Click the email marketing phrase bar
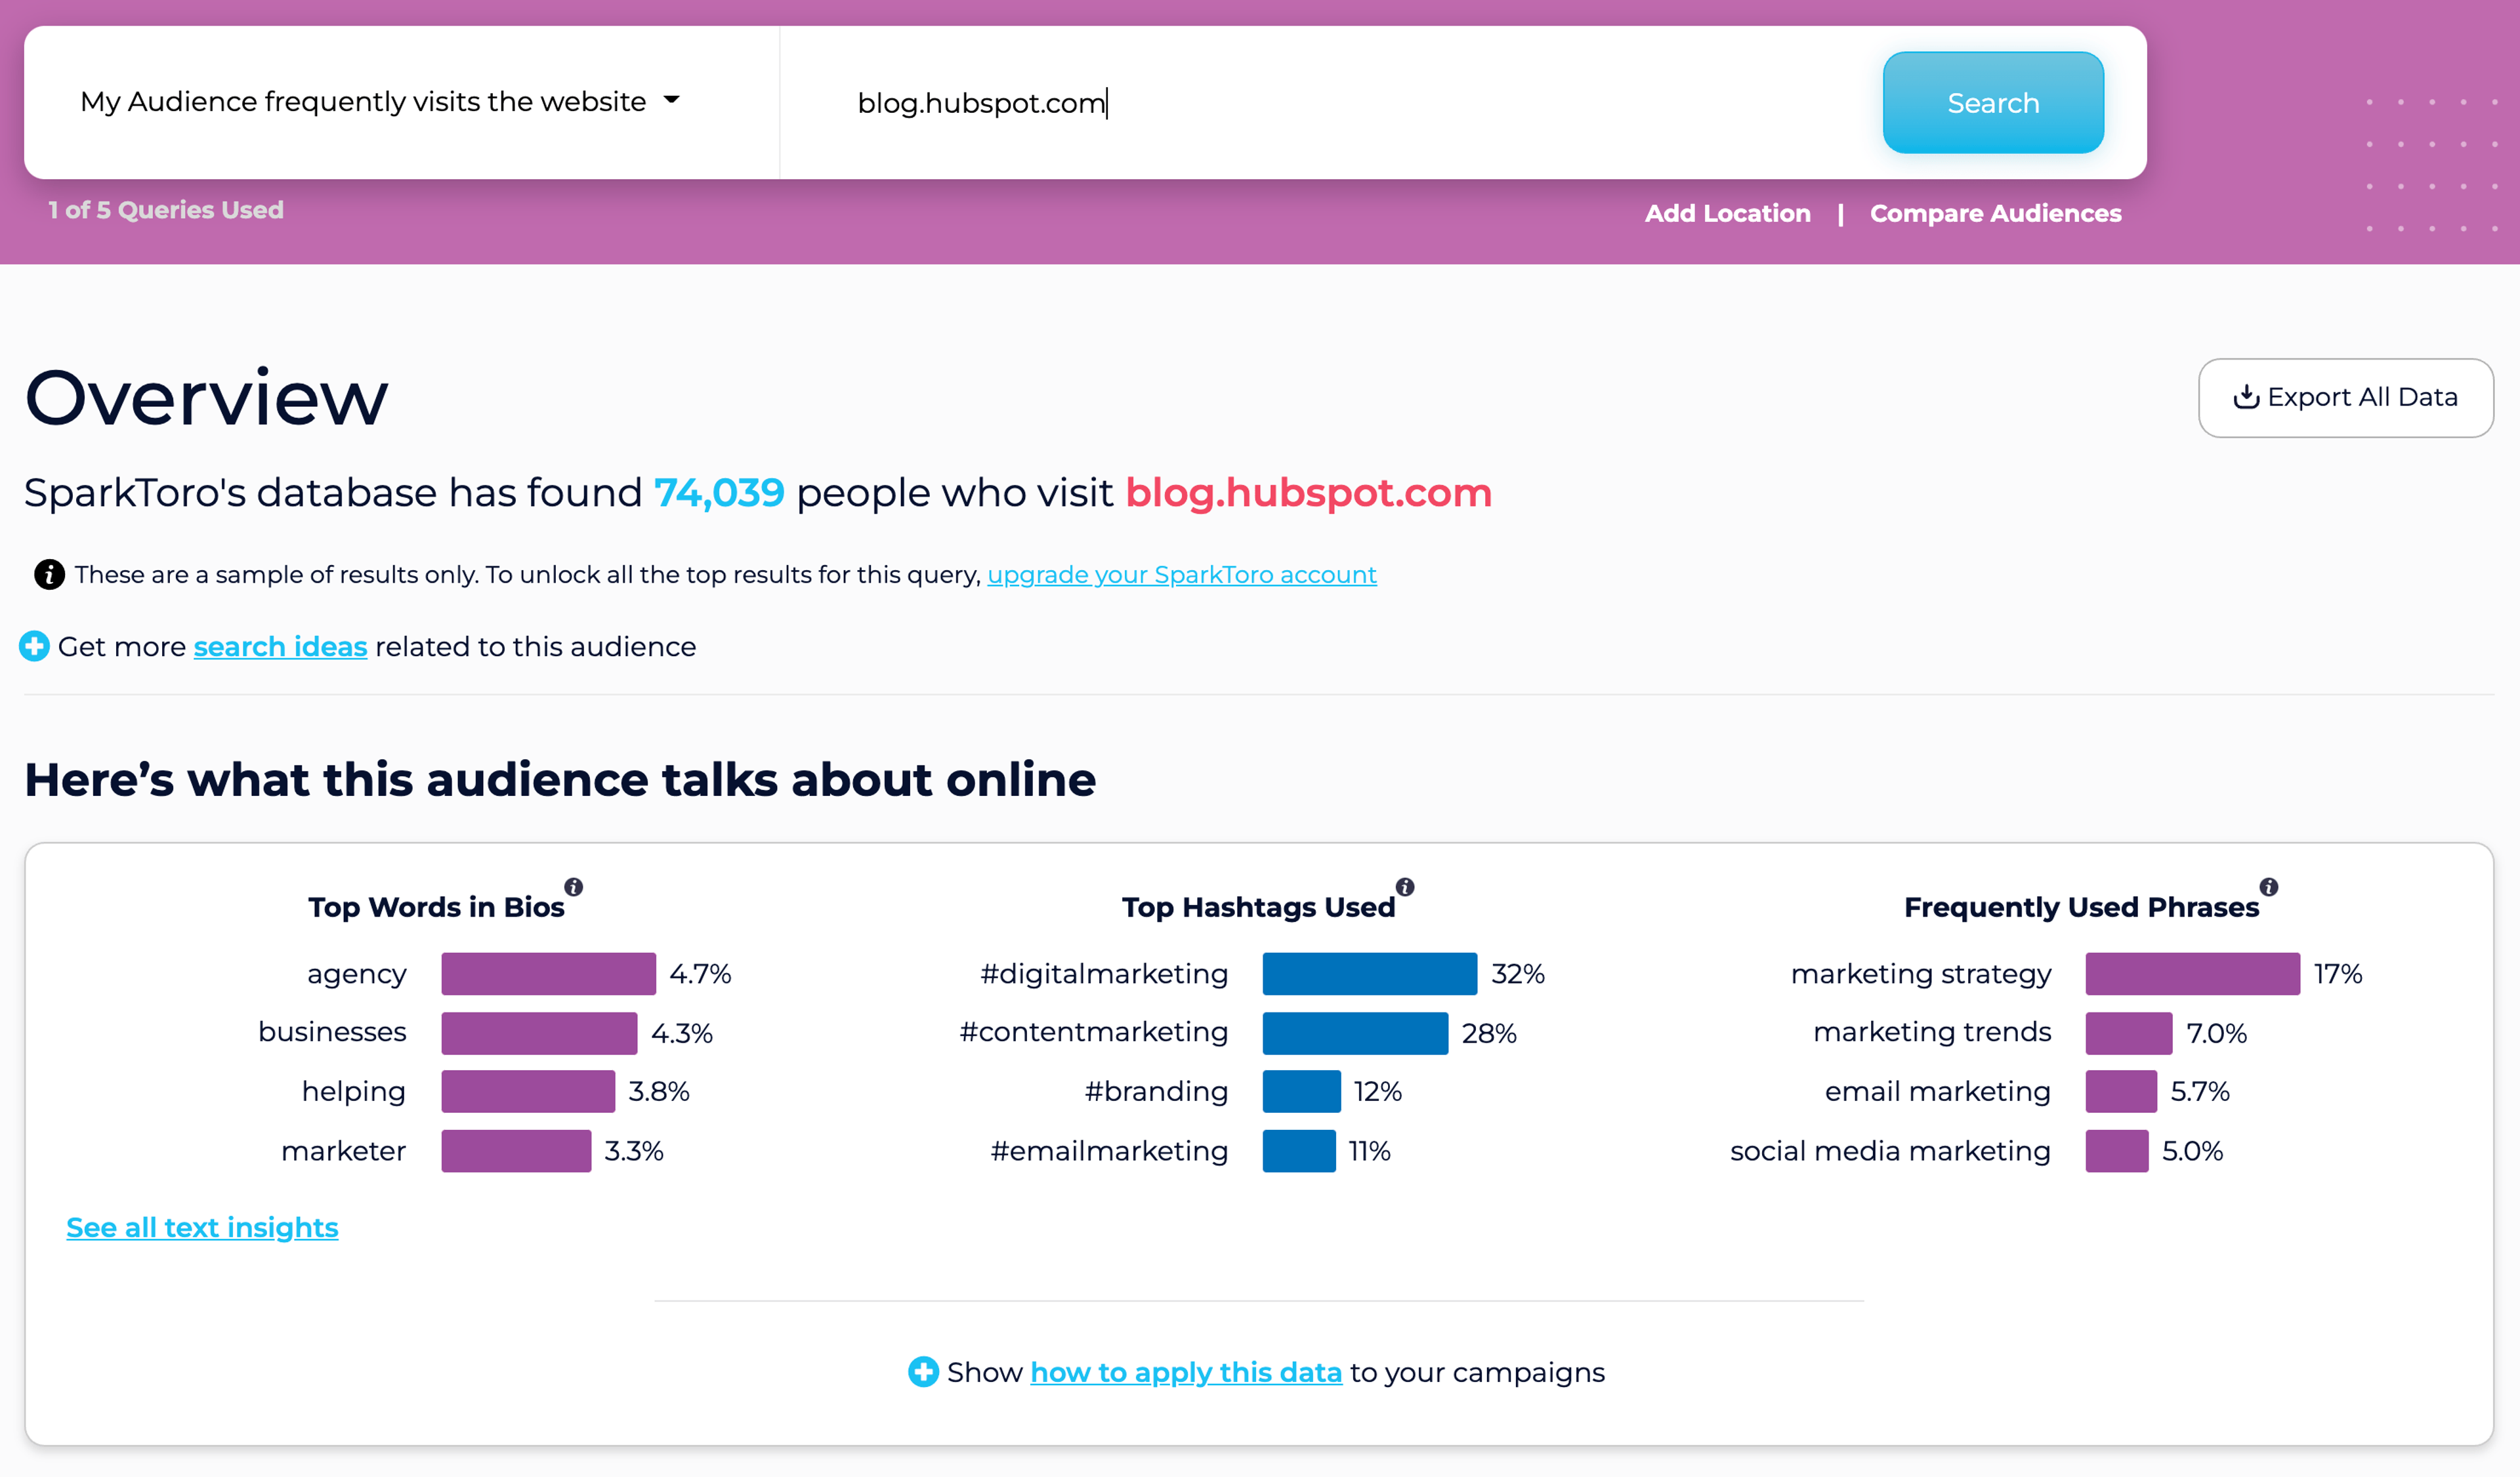This screenshot has width=2520, height=1477. 2121,1091
